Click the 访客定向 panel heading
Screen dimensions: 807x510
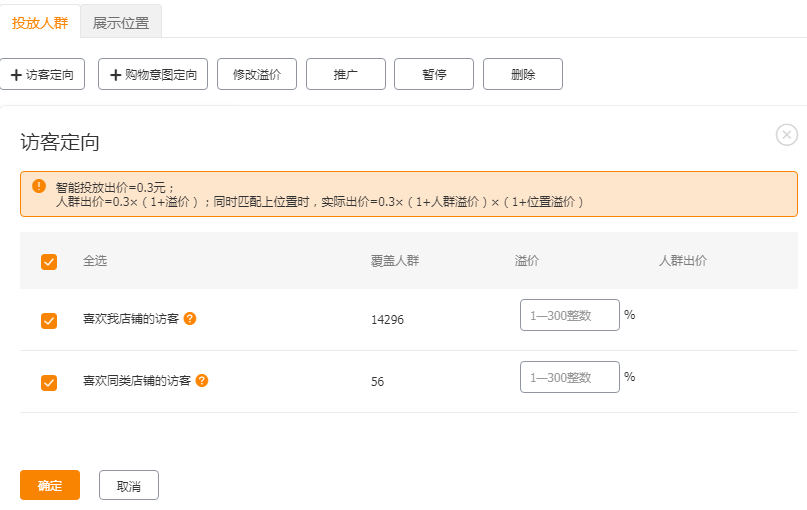[x=60, y=142]
